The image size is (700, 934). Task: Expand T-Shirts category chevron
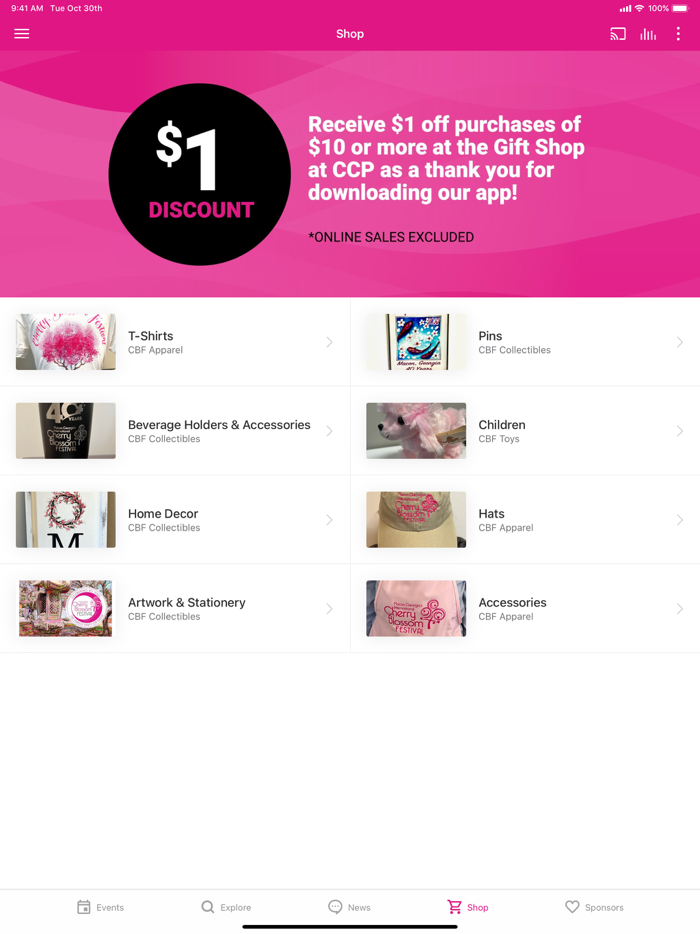pos(329,342)
